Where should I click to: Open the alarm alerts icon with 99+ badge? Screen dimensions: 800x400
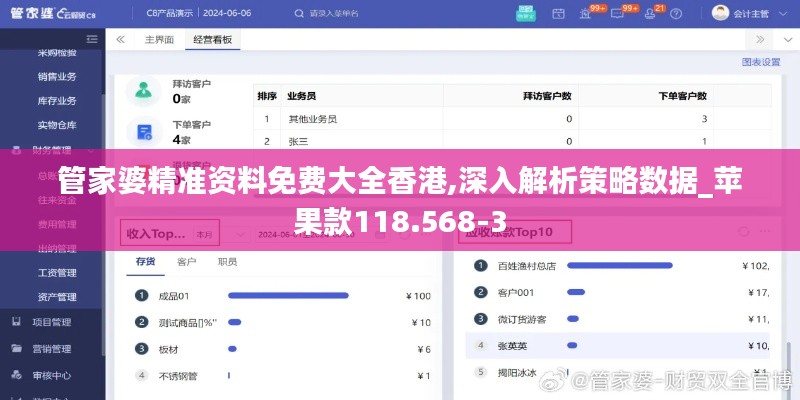click(x=585, y=14)
